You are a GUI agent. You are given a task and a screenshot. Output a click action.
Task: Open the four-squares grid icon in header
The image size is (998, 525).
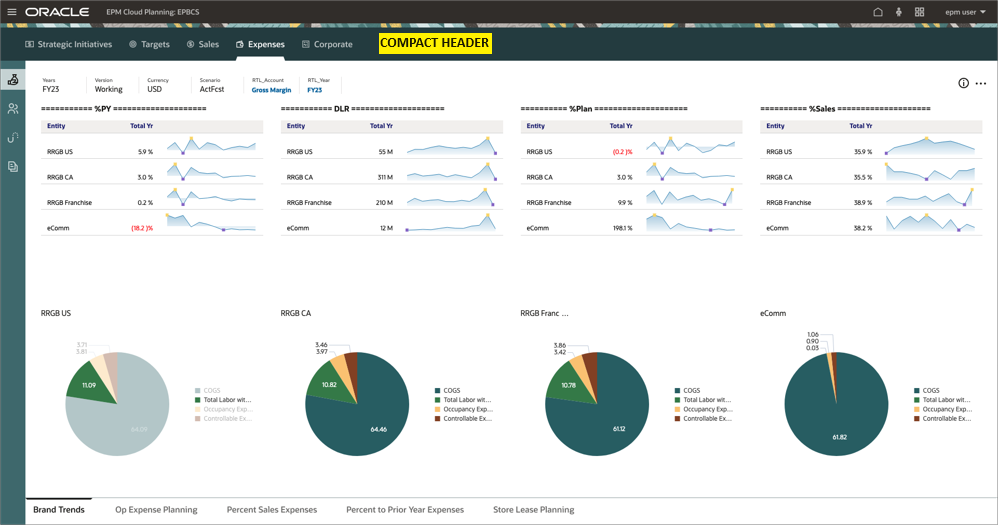click(919, 12)
